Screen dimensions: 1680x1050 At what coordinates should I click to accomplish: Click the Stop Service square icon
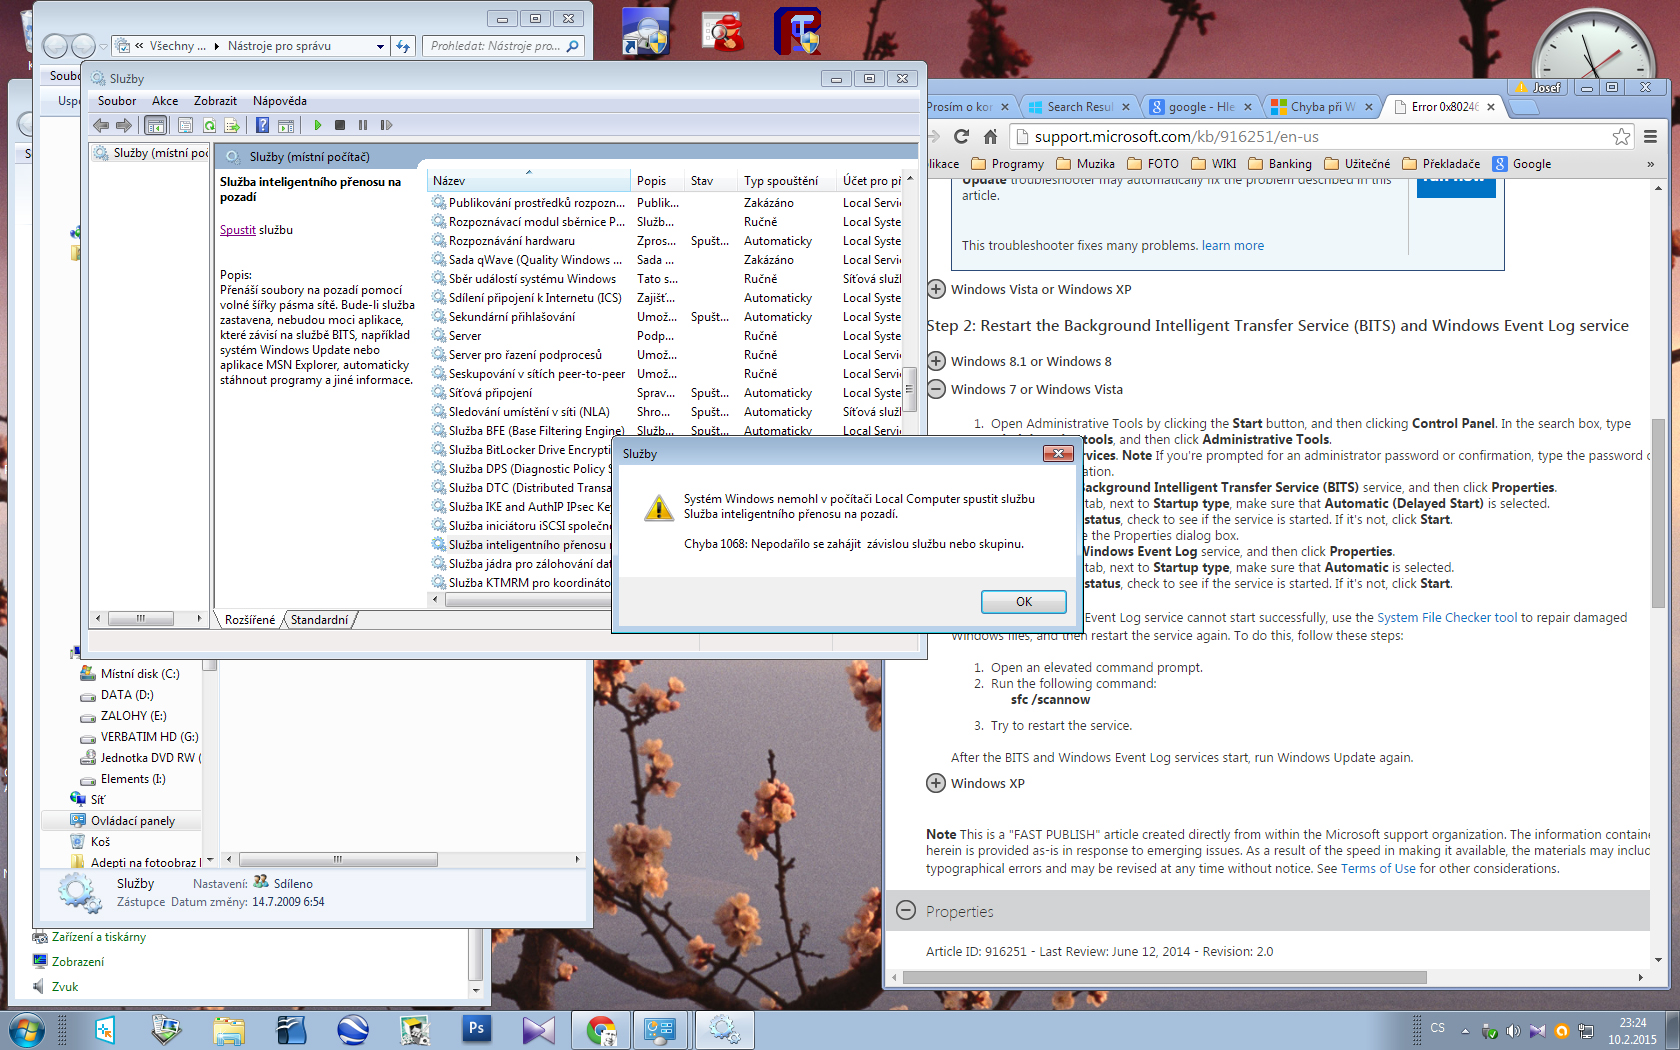tap(340, 125)
